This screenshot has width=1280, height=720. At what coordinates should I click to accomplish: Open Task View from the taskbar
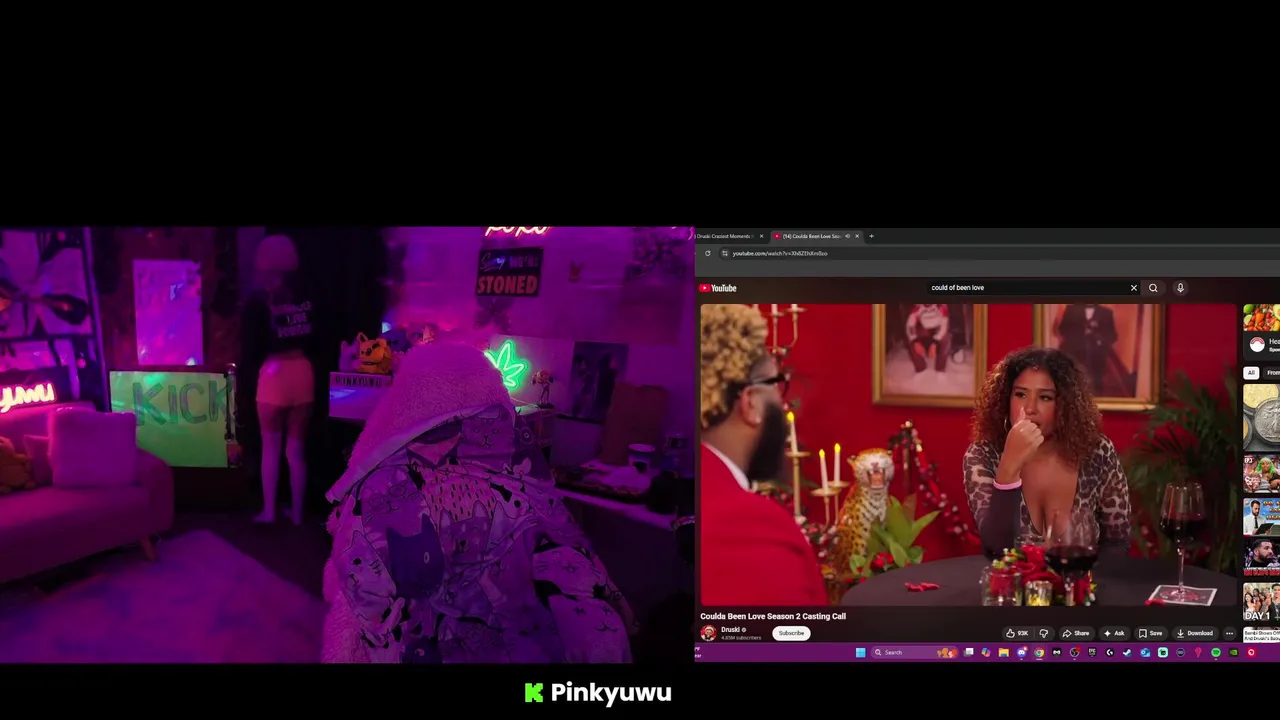968,652
